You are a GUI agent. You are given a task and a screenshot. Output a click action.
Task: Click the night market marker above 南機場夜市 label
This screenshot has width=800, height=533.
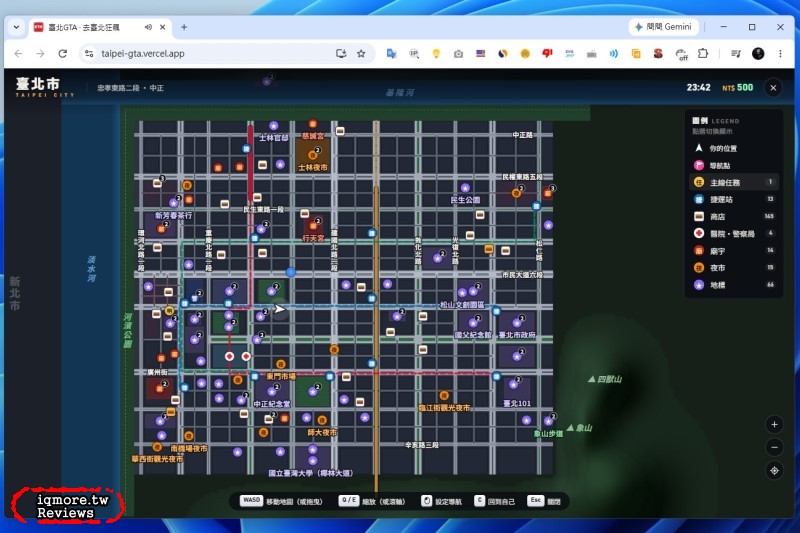click(x=189, y=436)
